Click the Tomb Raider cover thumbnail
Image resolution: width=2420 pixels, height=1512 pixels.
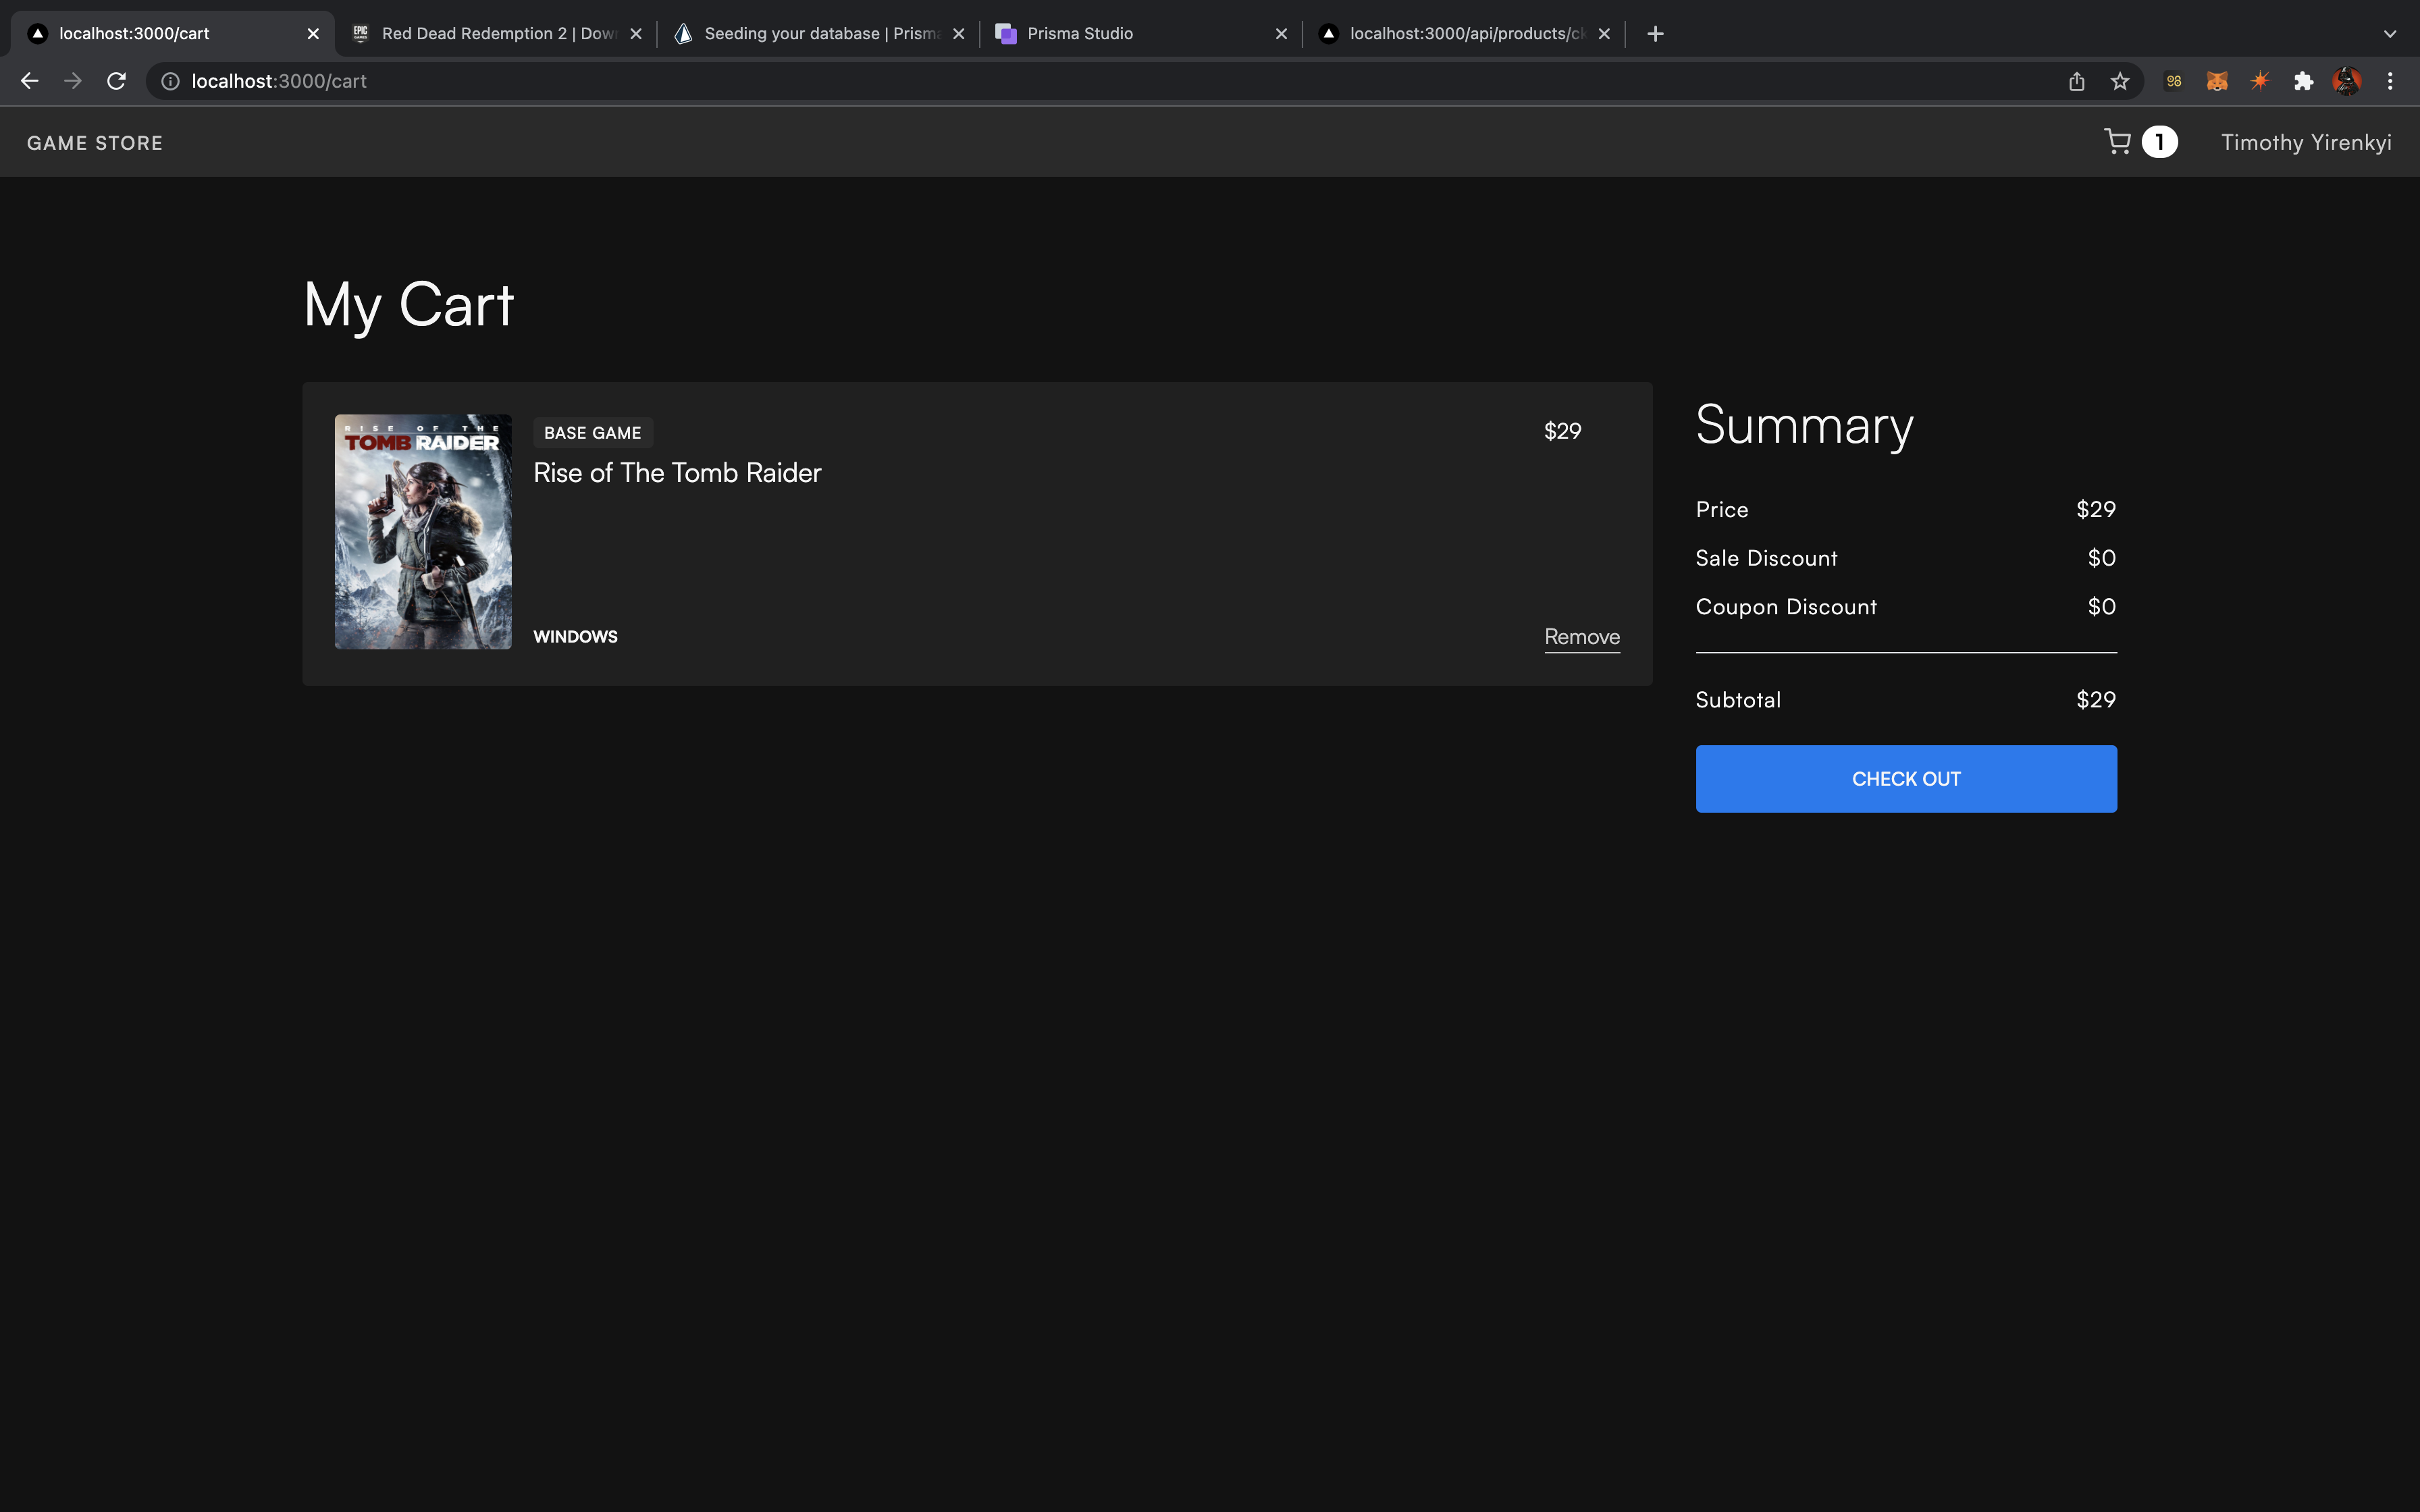point(423,532)
